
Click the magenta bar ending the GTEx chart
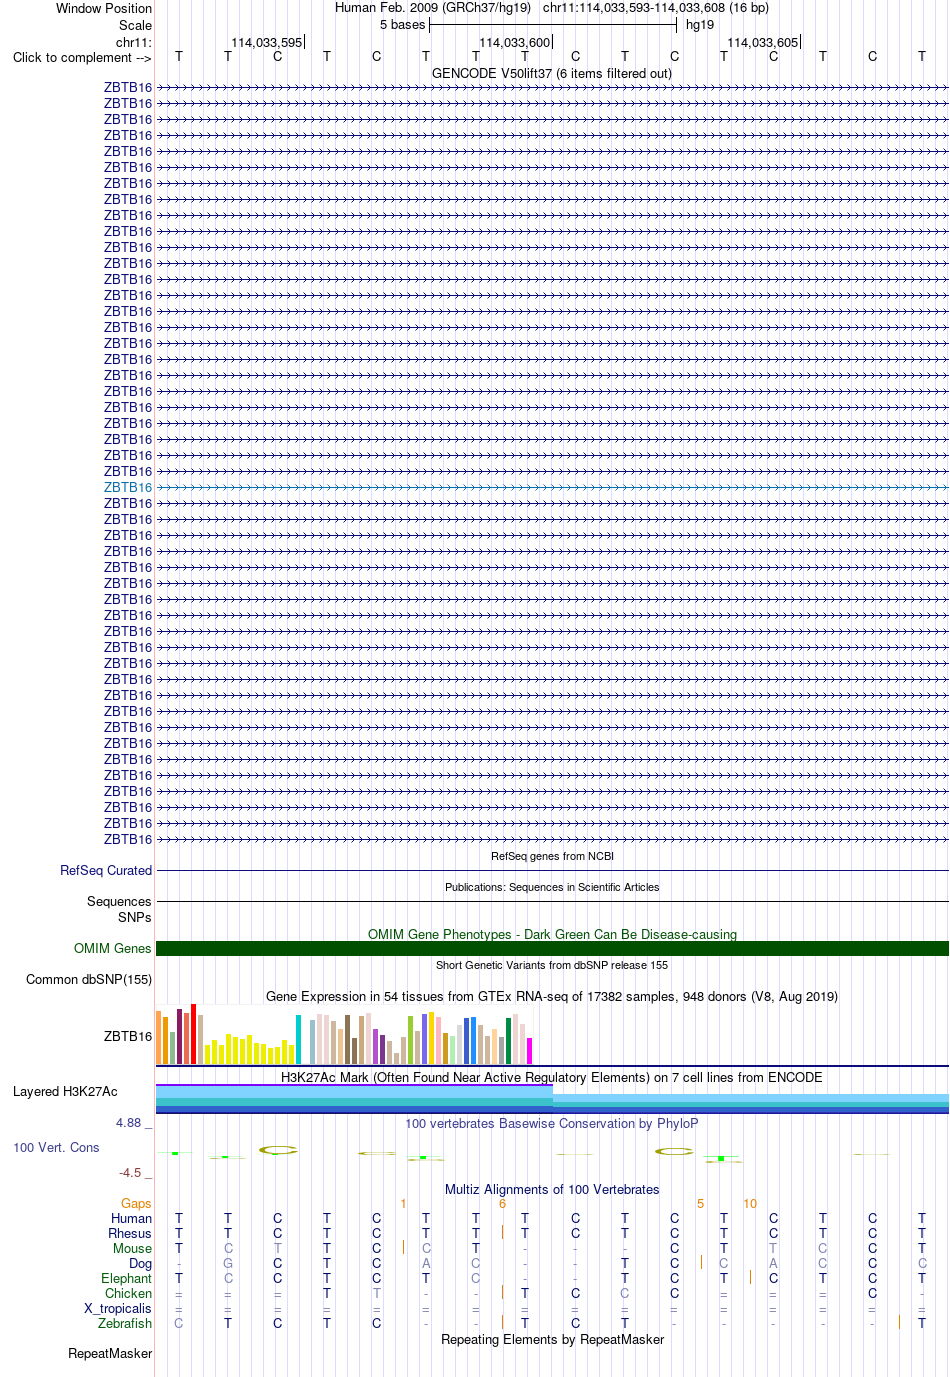(530, 1051)
